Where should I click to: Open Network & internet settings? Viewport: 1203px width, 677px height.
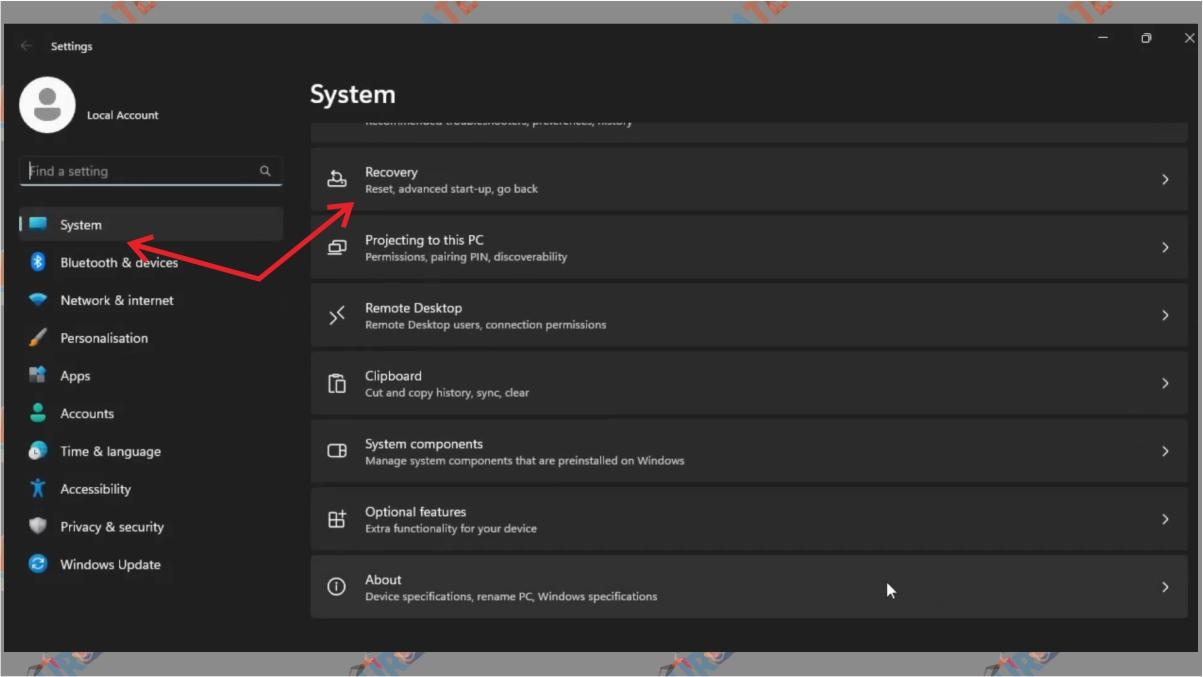click(x=151, y=300)
